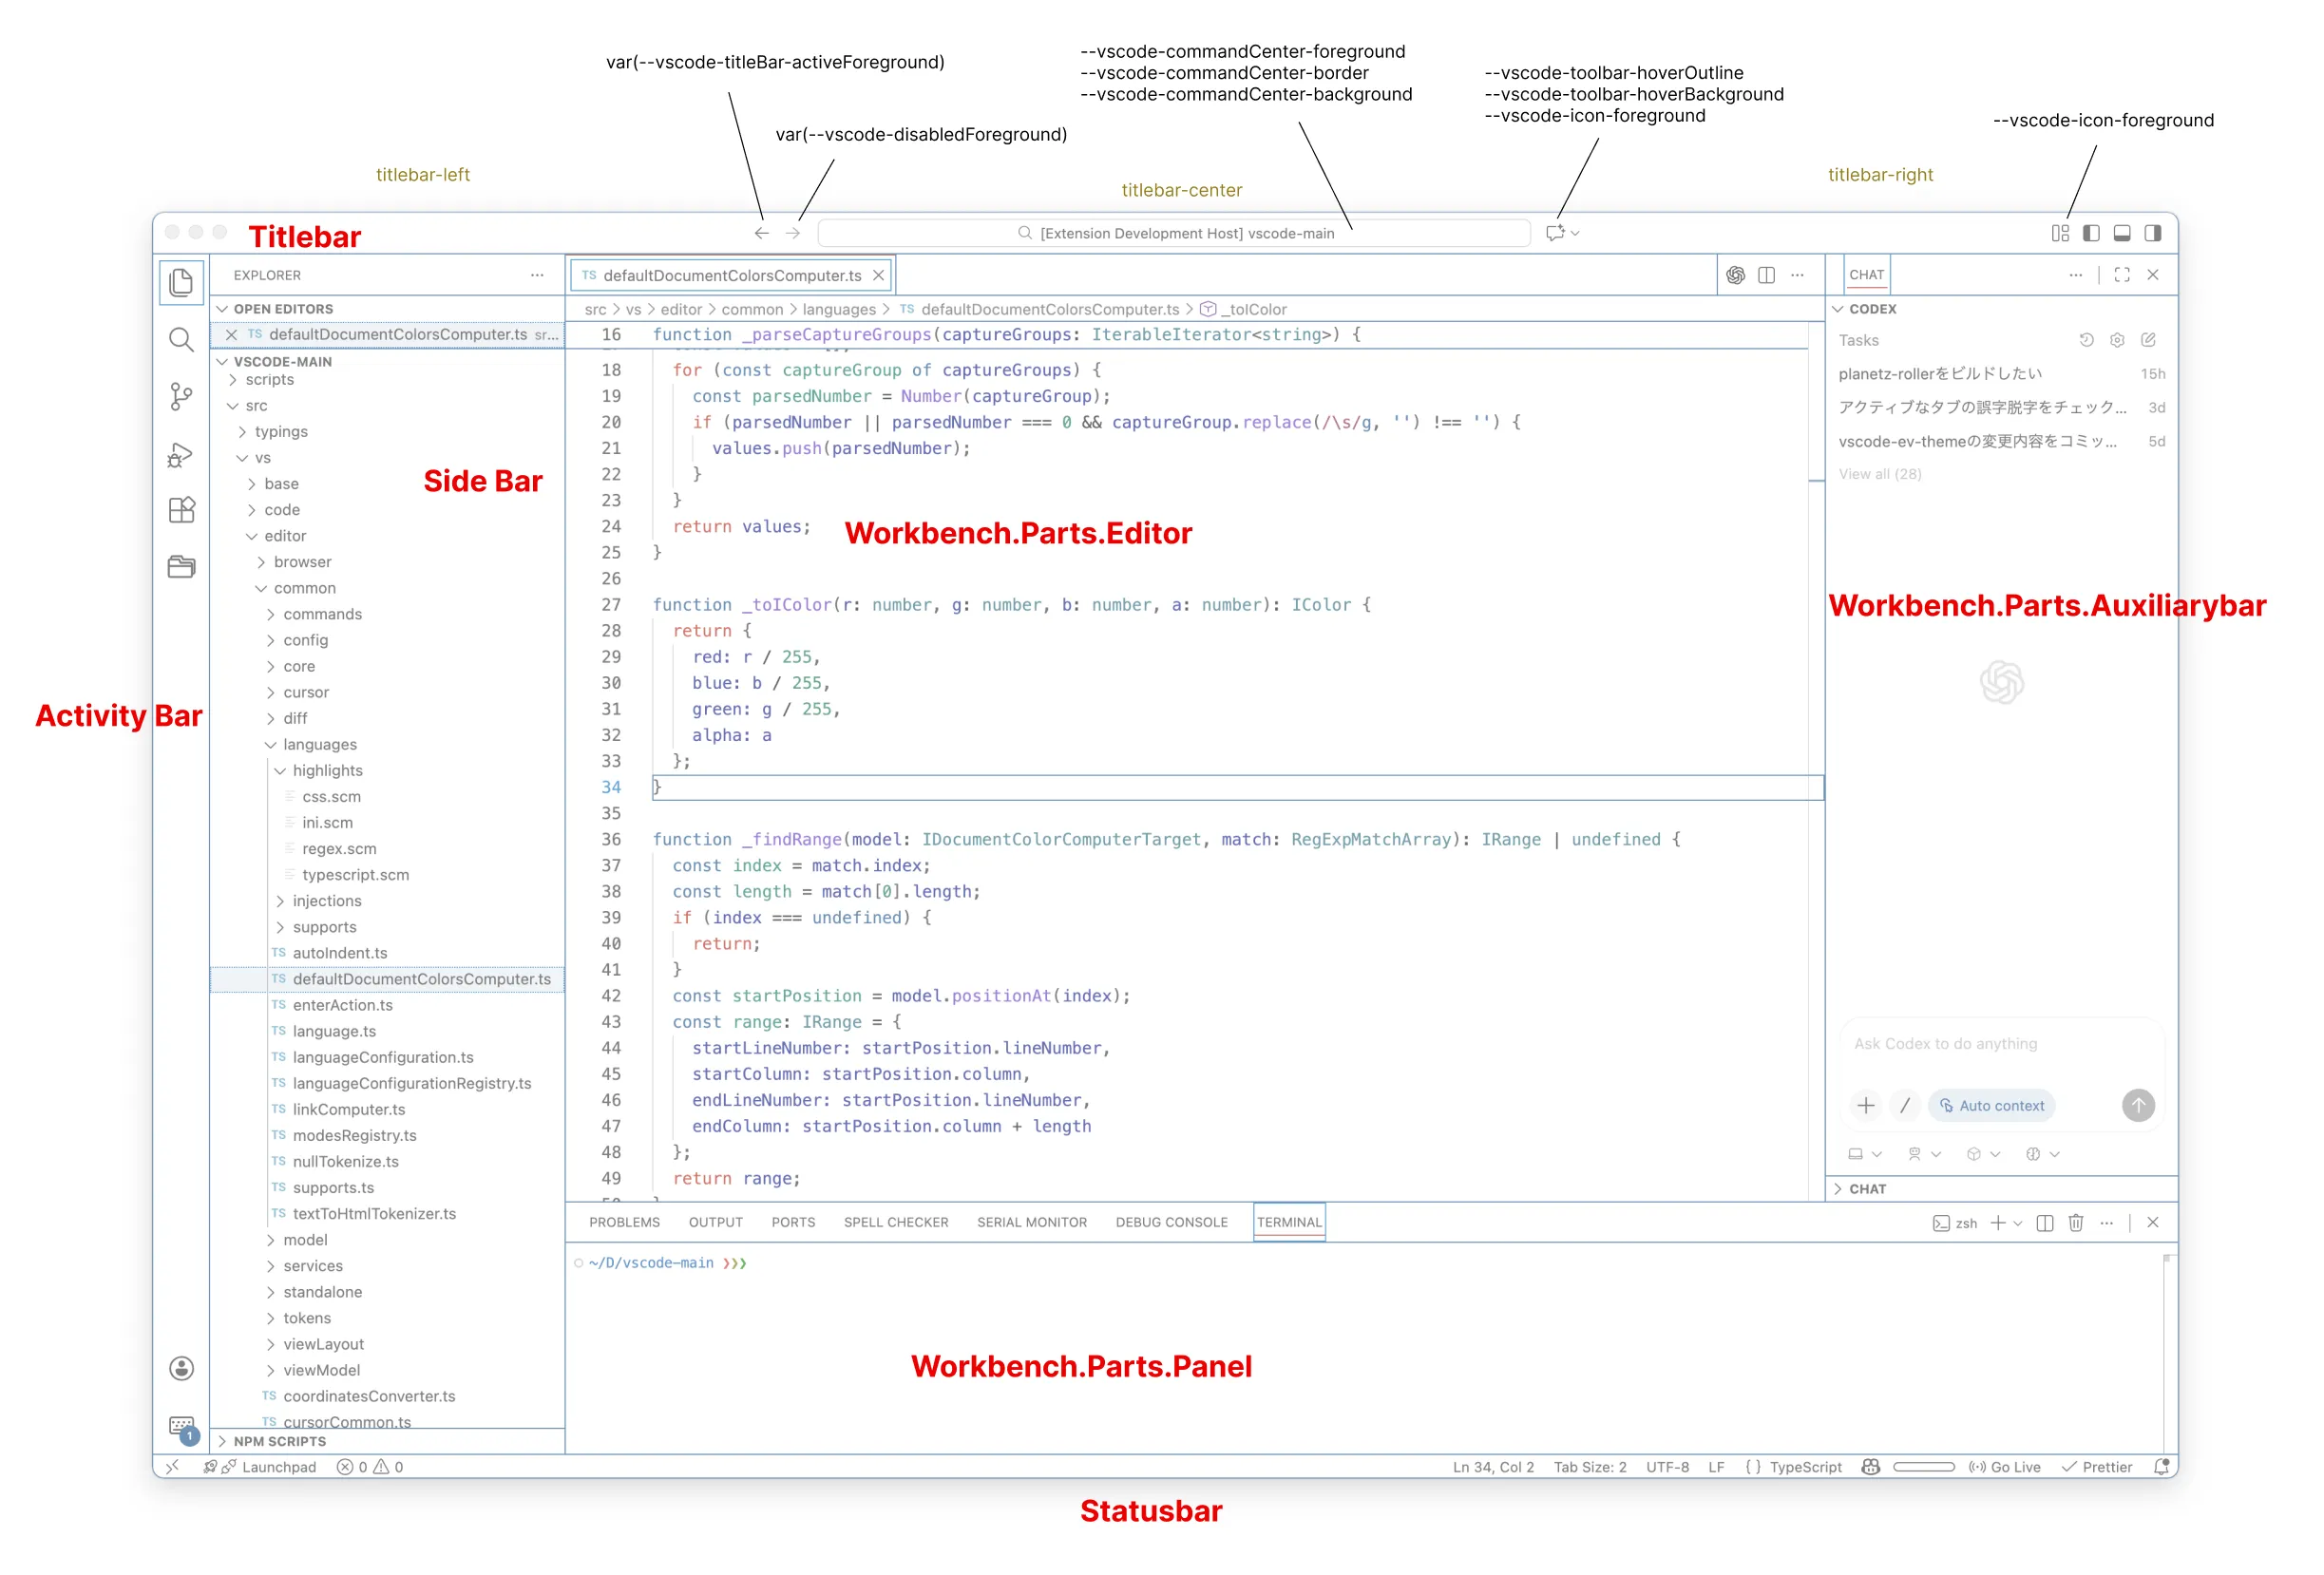Collapse the OPEN EDITORS section

click(283, 309)
